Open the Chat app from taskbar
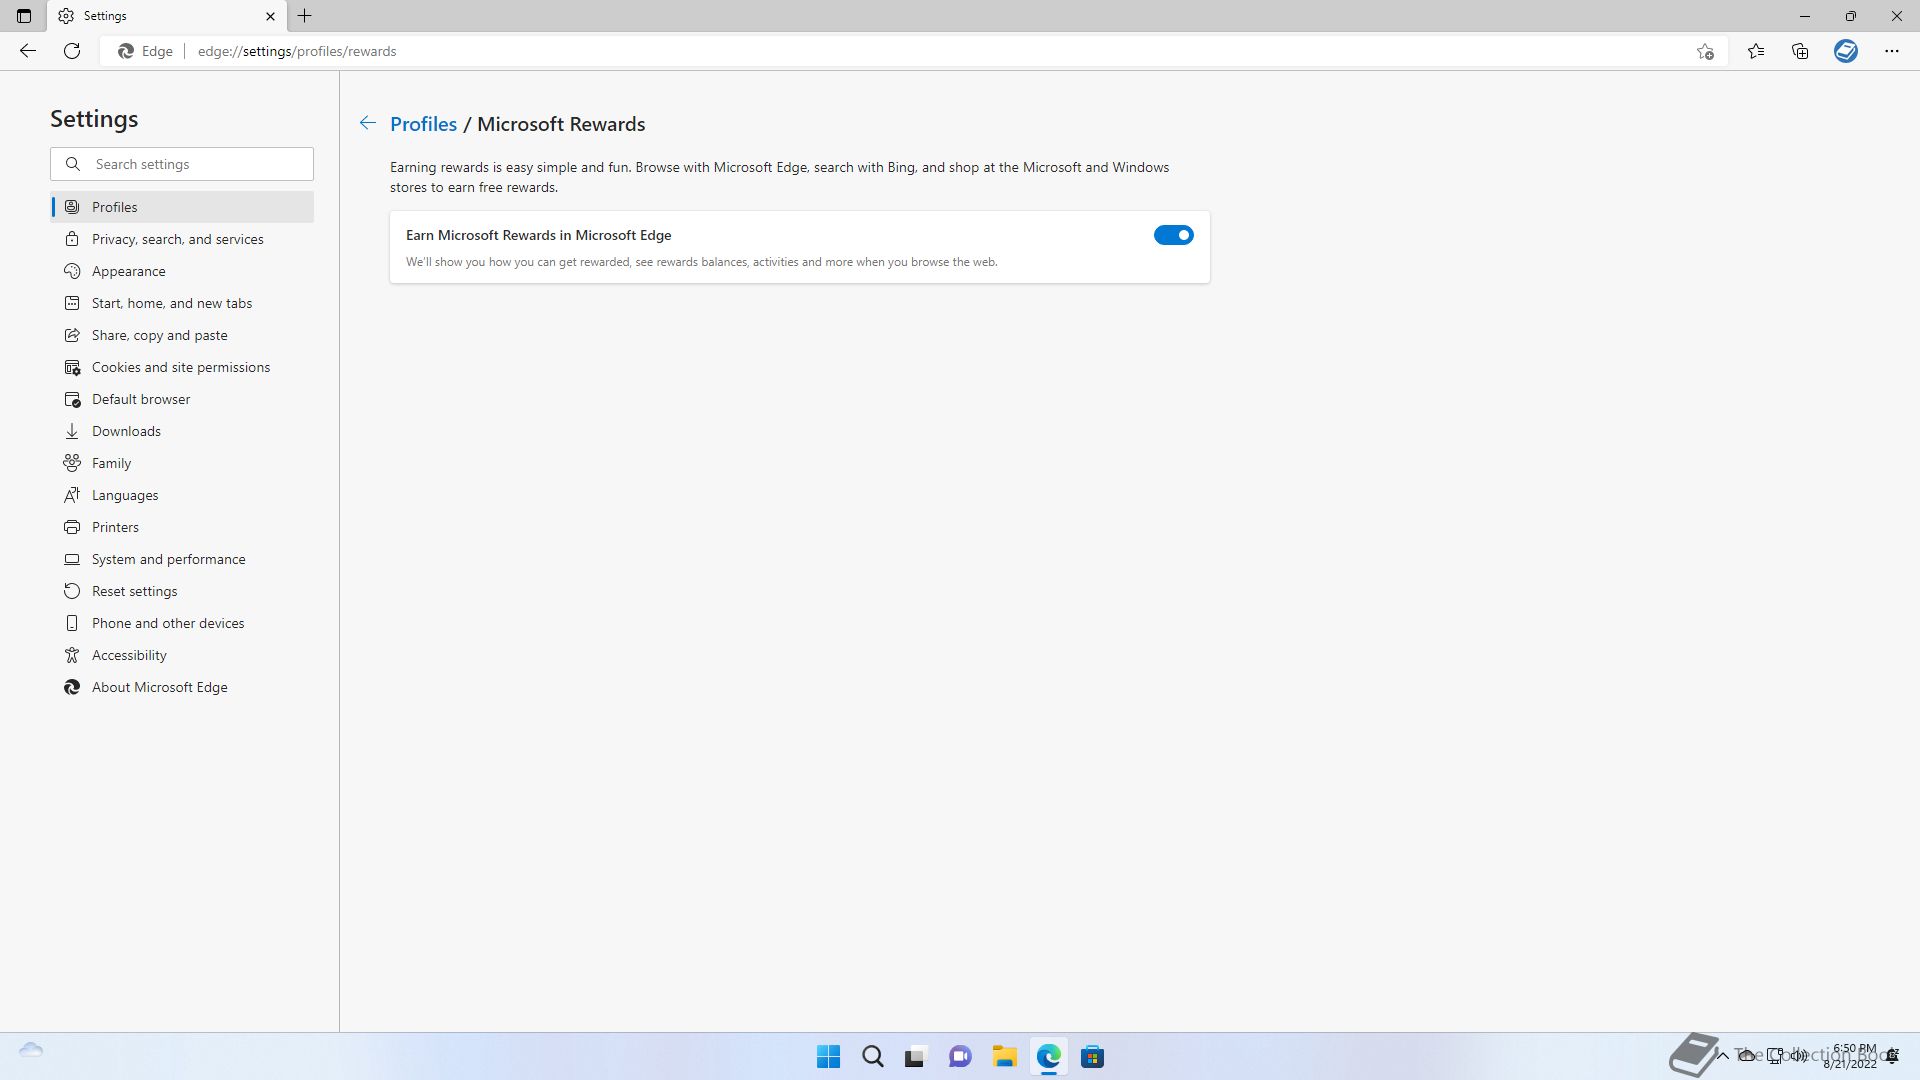This screenshot has height=1080, width=1920. tap(960, 1057)
